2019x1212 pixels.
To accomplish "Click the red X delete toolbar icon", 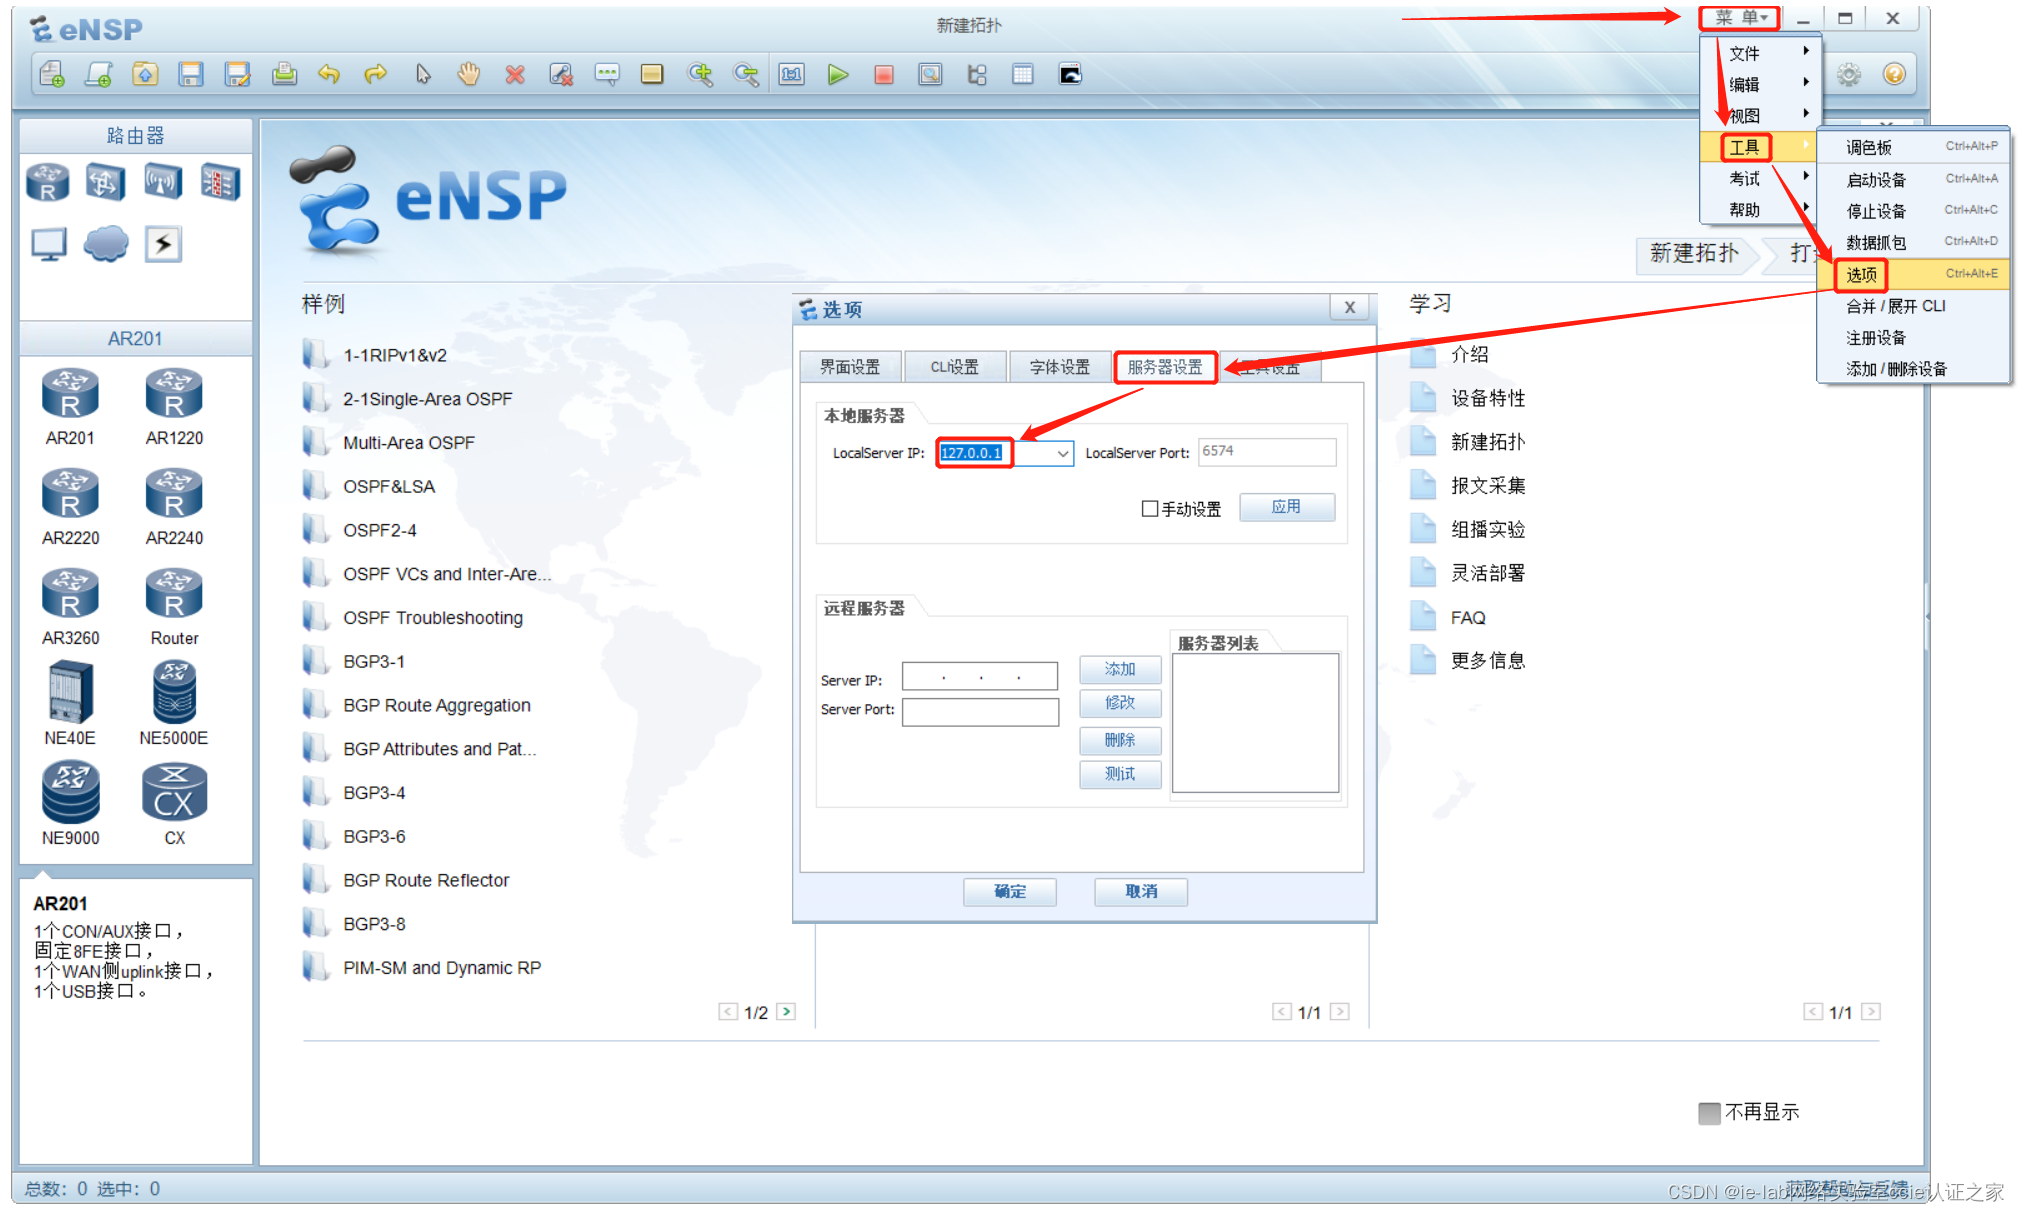I will 515,75.
